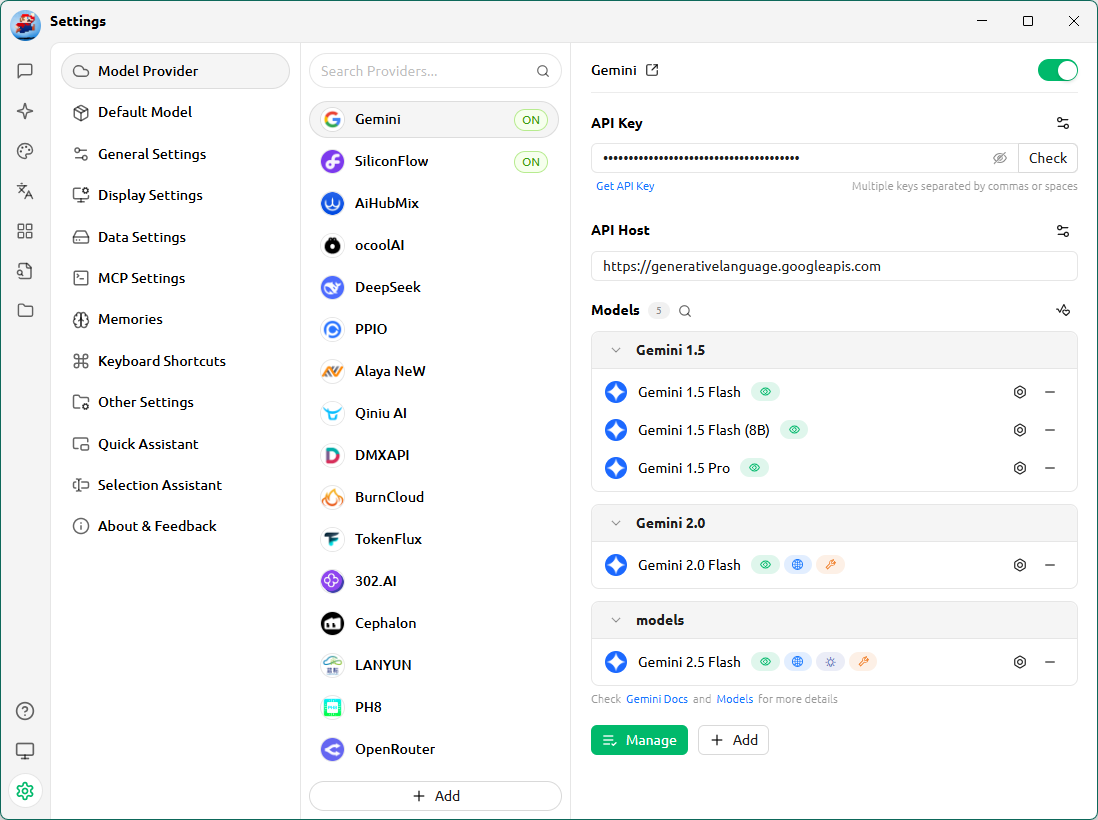This screenshot has height=820, width=1098.
Task: Open settings for Gemini 1.5 Flash (8B)
Action: [1020, 430]
